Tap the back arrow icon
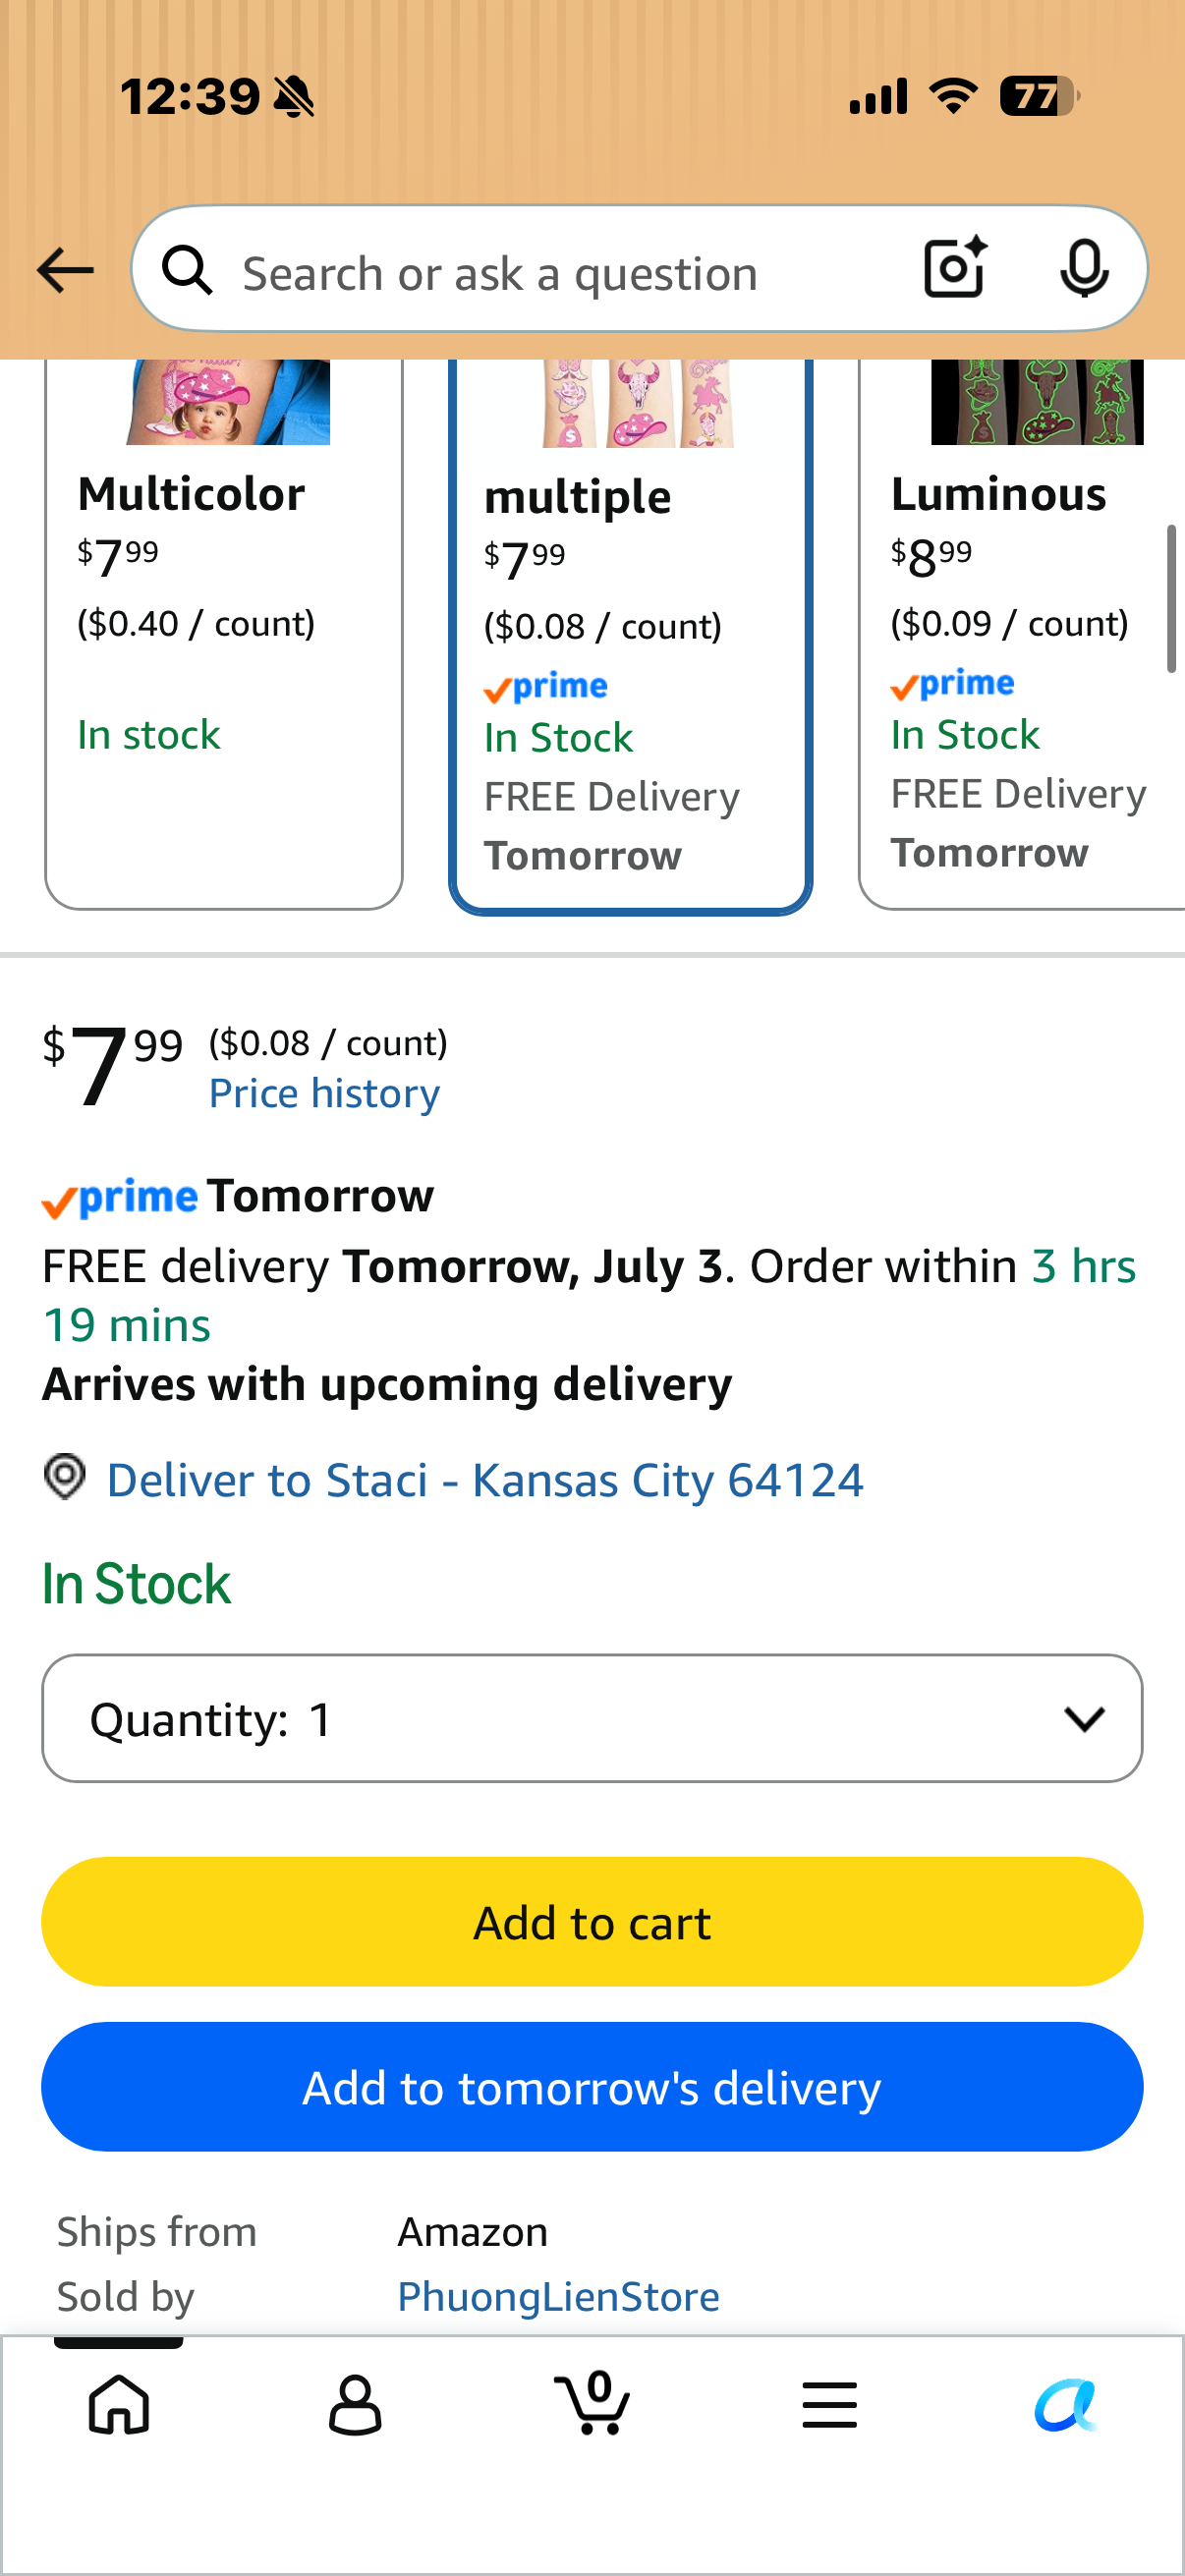Screen dimensions: 1185x2576 click(65, 270)
